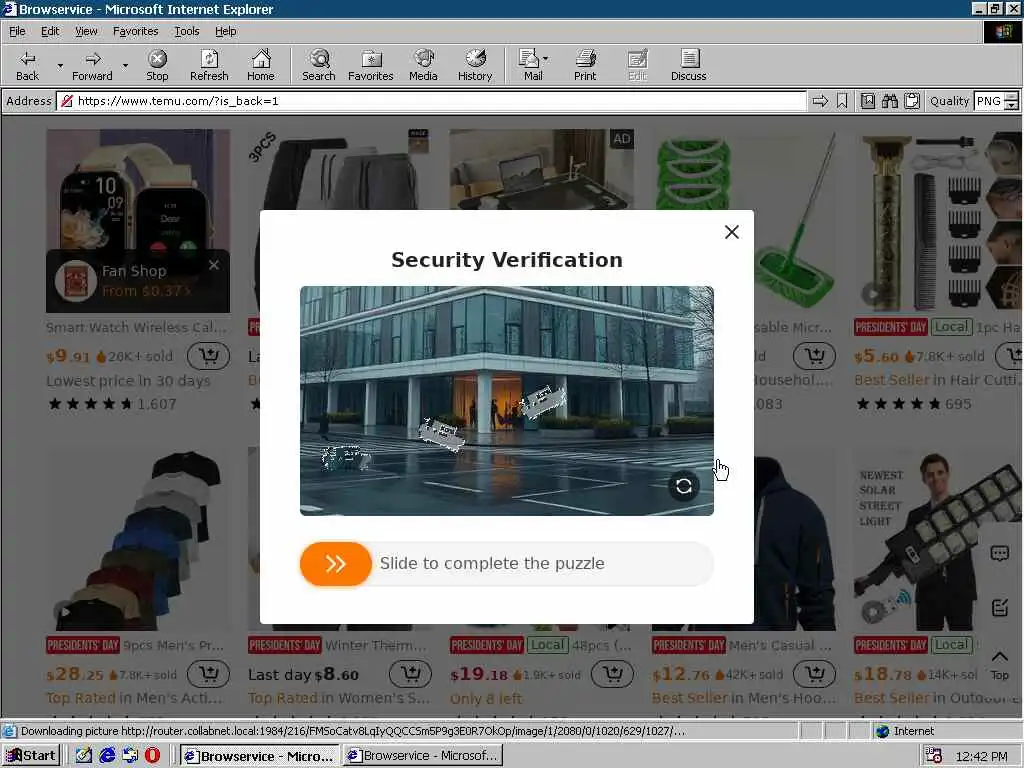
Task: Open Men's Casual hoodie product link
Action: click(x=780, y=645)
